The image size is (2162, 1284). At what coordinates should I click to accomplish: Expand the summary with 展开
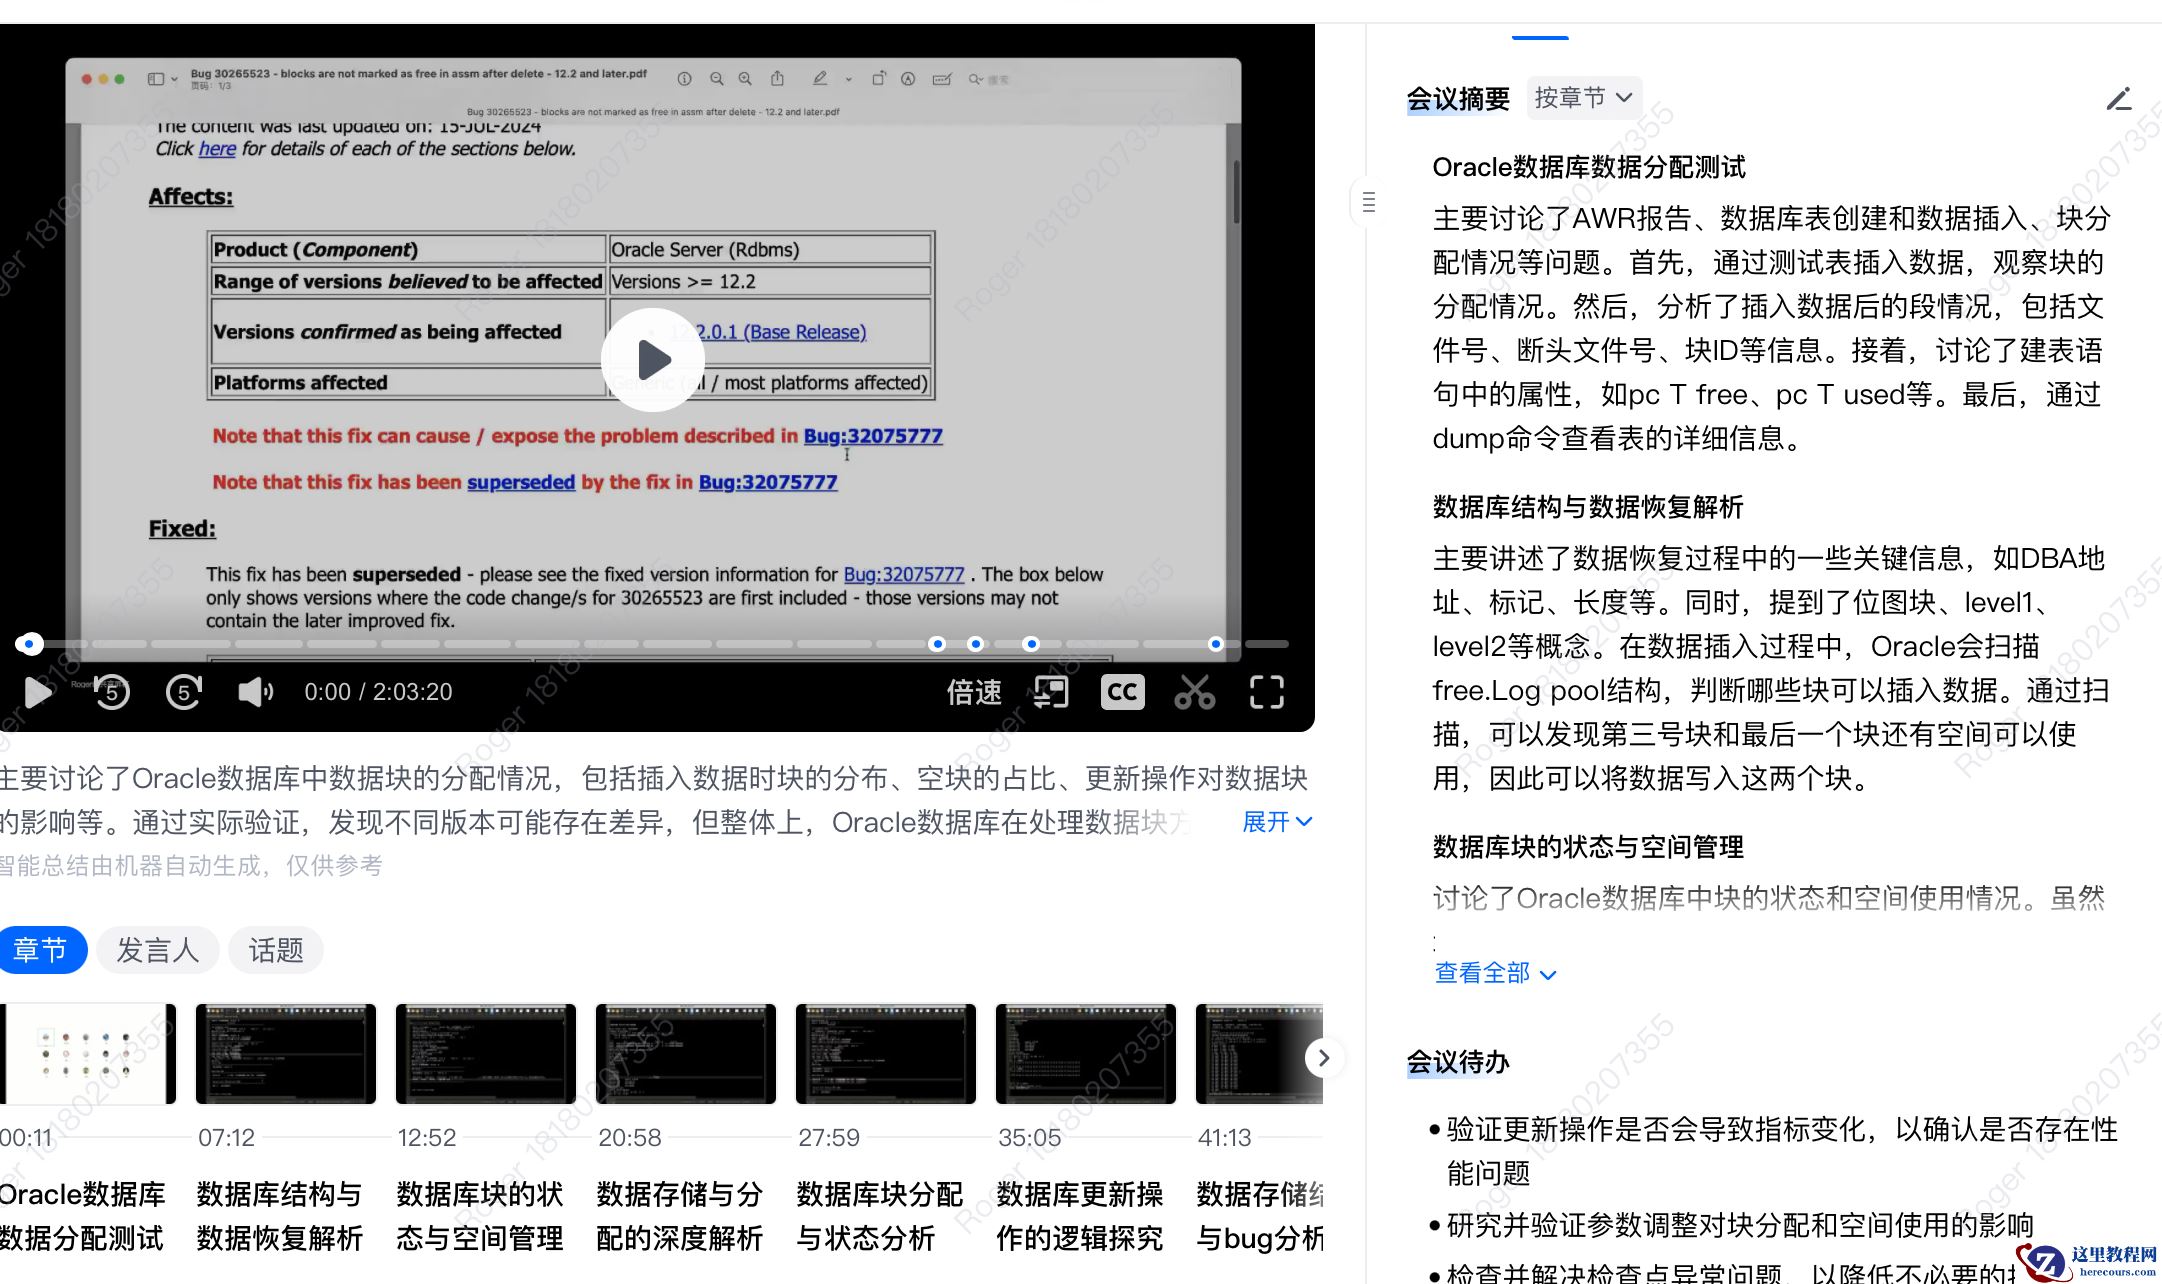point(1276,822)
